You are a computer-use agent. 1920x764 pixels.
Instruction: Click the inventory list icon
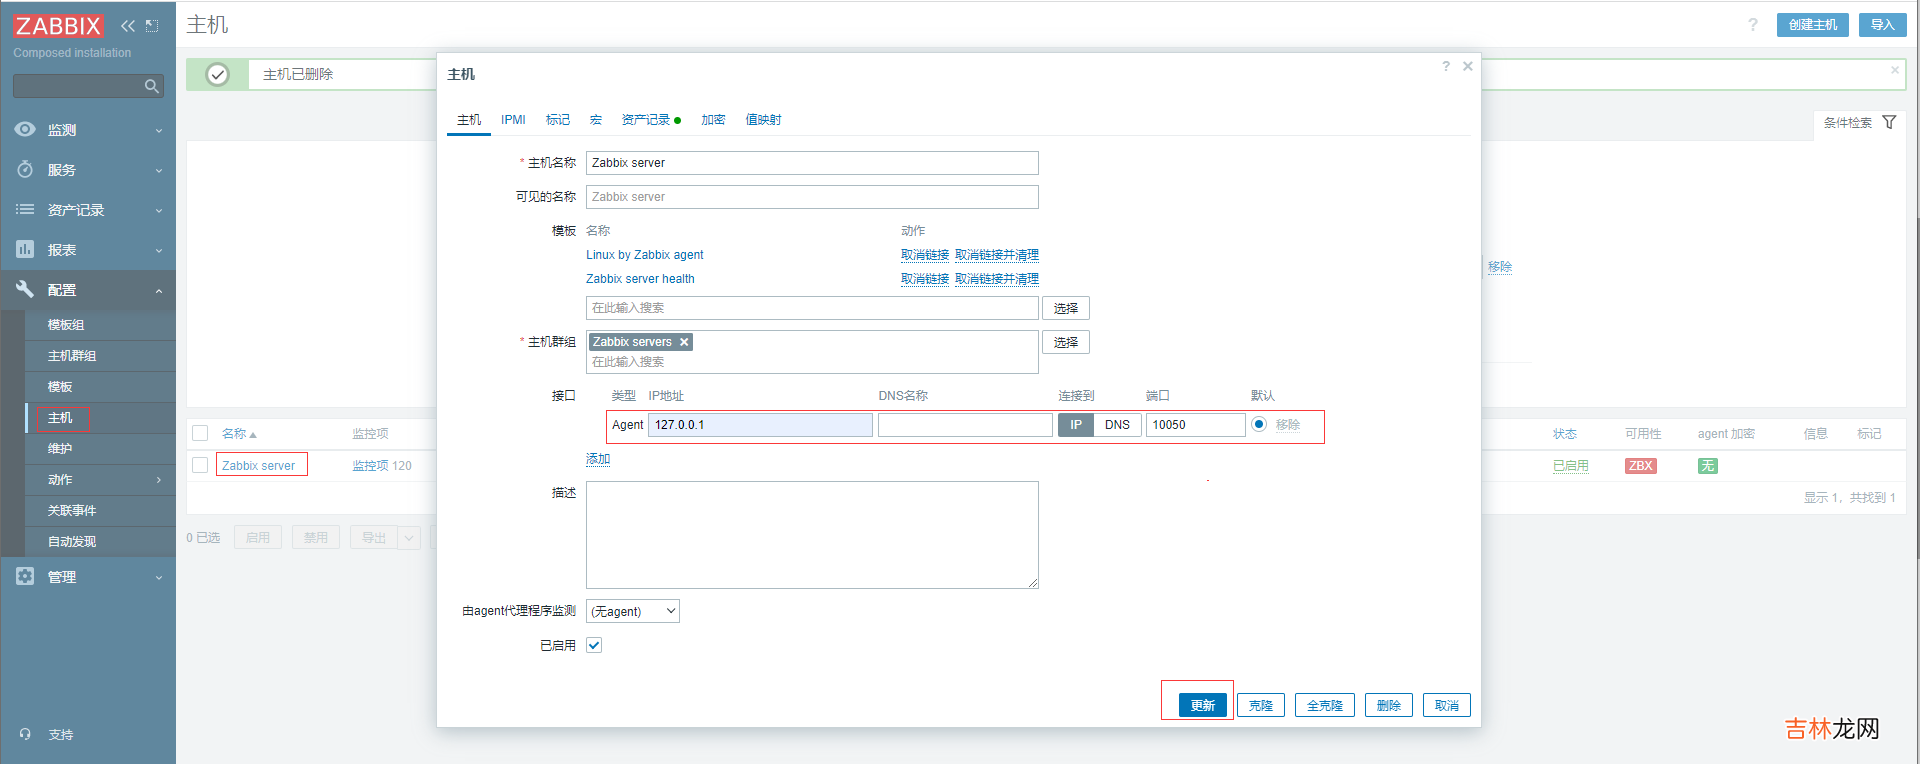point(25,209)
